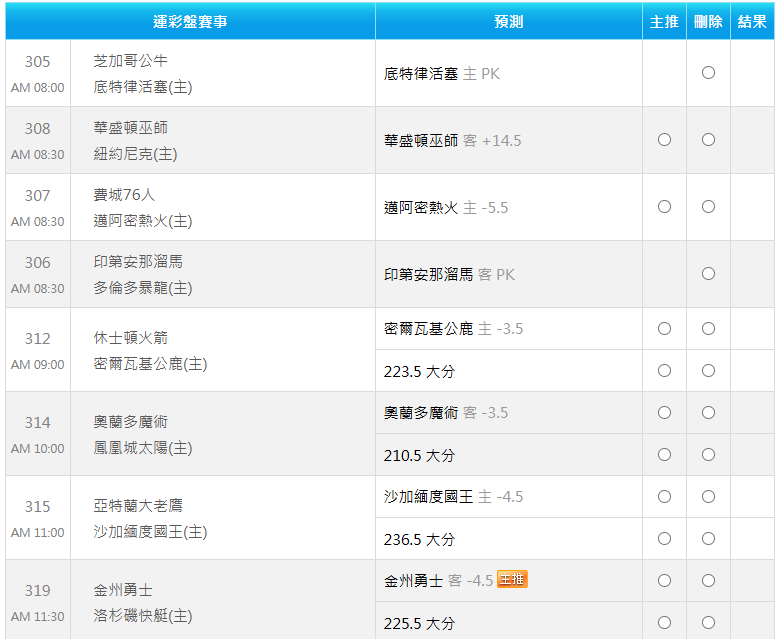Set 223.5 大分 as main pick
Image resolution: width=777 pixels, height=639 pixels.
(x=664, y=371)
